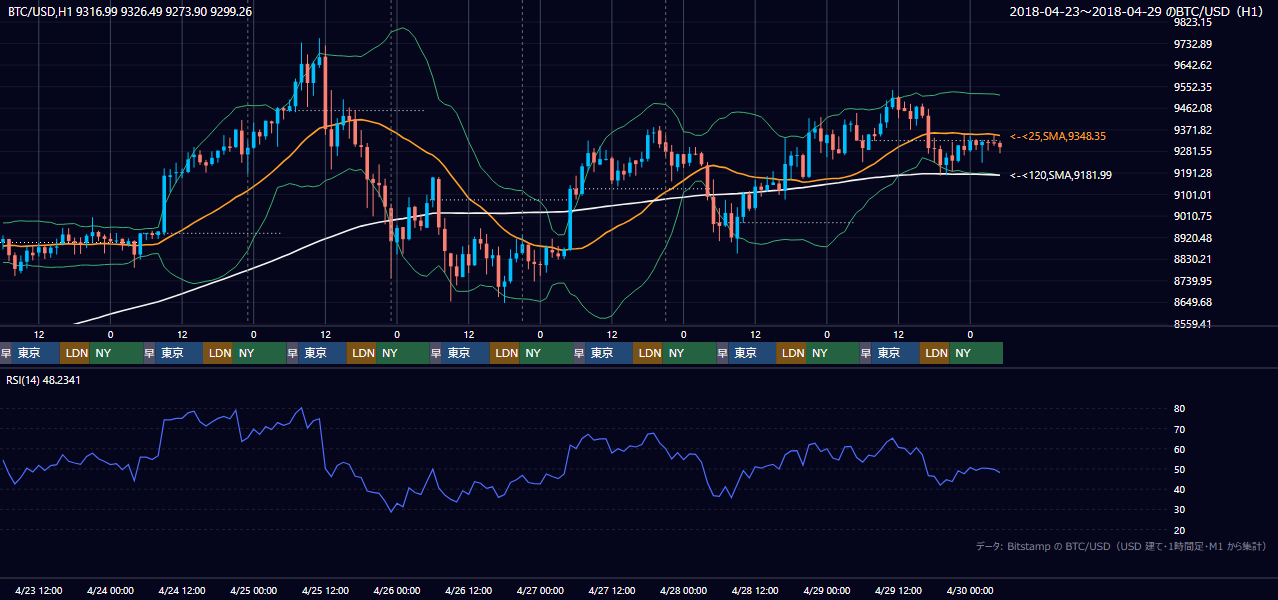
Task: Click the 4/25 12:00 date label
Action: 325,590
